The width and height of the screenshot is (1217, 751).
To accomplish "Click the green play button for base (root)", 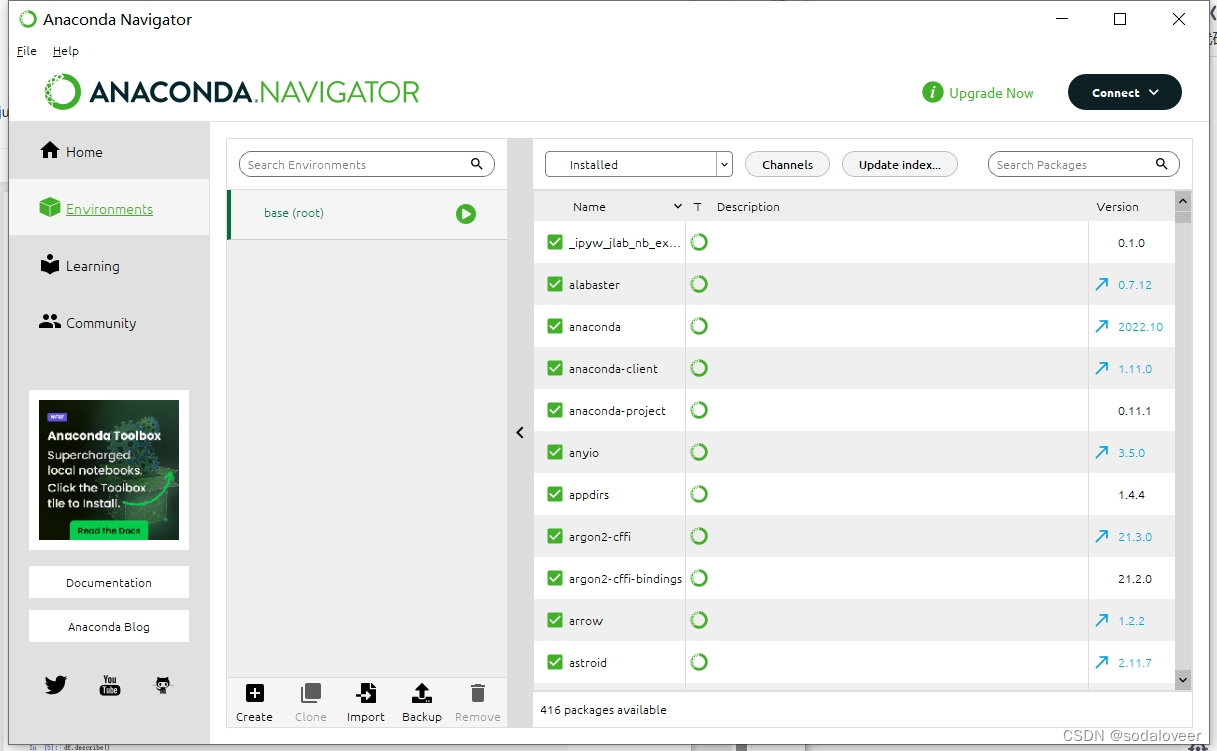I will 466,214.
